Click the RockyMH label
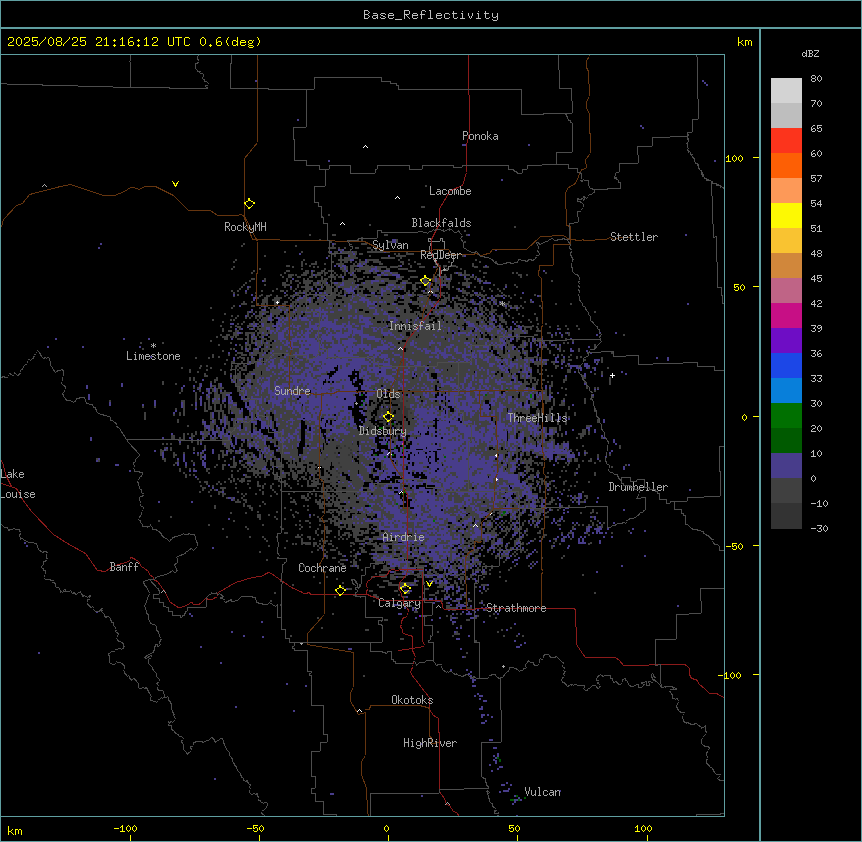This screenshot has height=842, width=862. [245, 227]
